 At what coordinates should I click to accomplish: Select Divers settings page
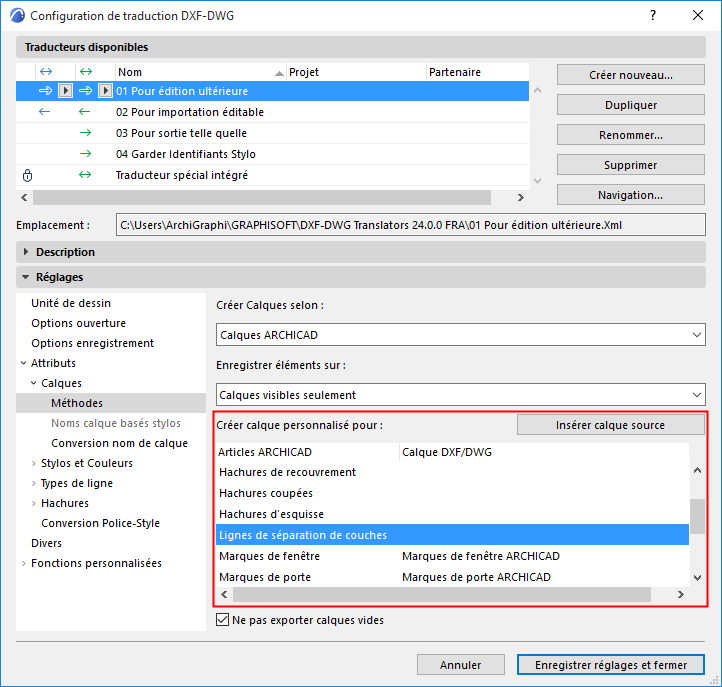[x=46, y=543]
